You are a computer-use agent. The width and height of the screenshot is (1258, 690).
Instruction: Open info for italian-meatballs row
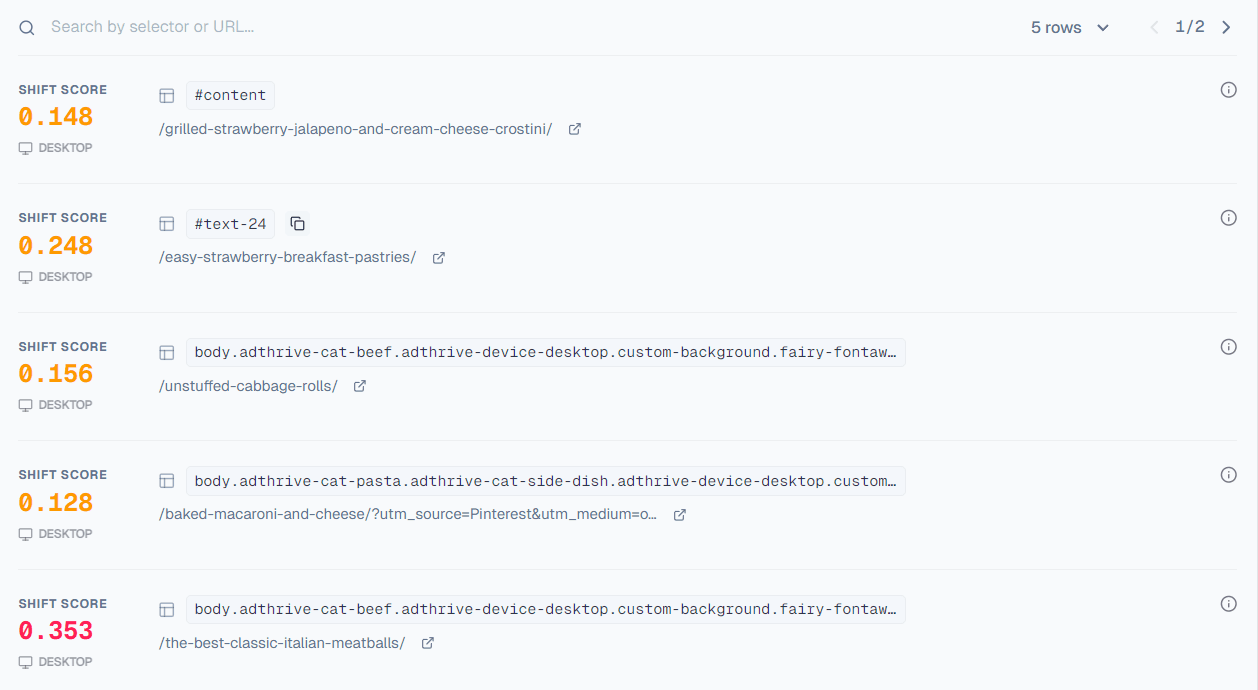click(1229, 604)
